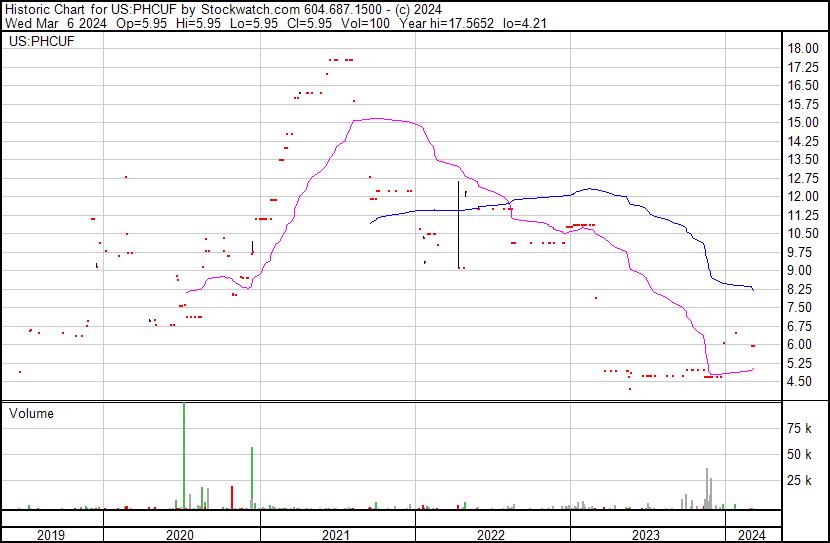
Task: Select the 4.50 price axis label
Action: click(799, 382)
